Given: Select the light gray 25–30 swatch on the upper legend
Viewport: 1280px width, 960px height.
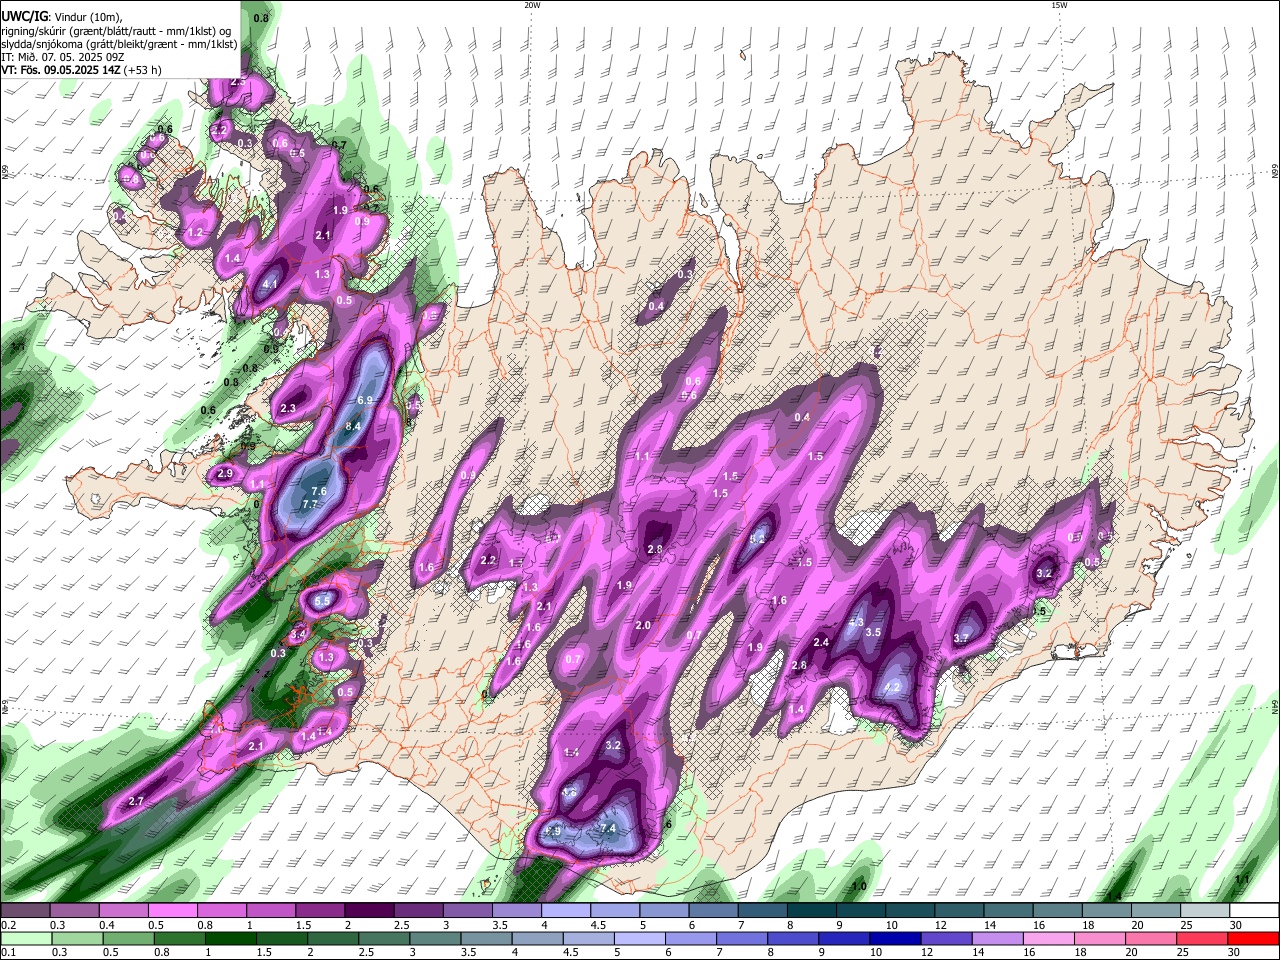Looking at the screenshot, I should coord(1205,911).
